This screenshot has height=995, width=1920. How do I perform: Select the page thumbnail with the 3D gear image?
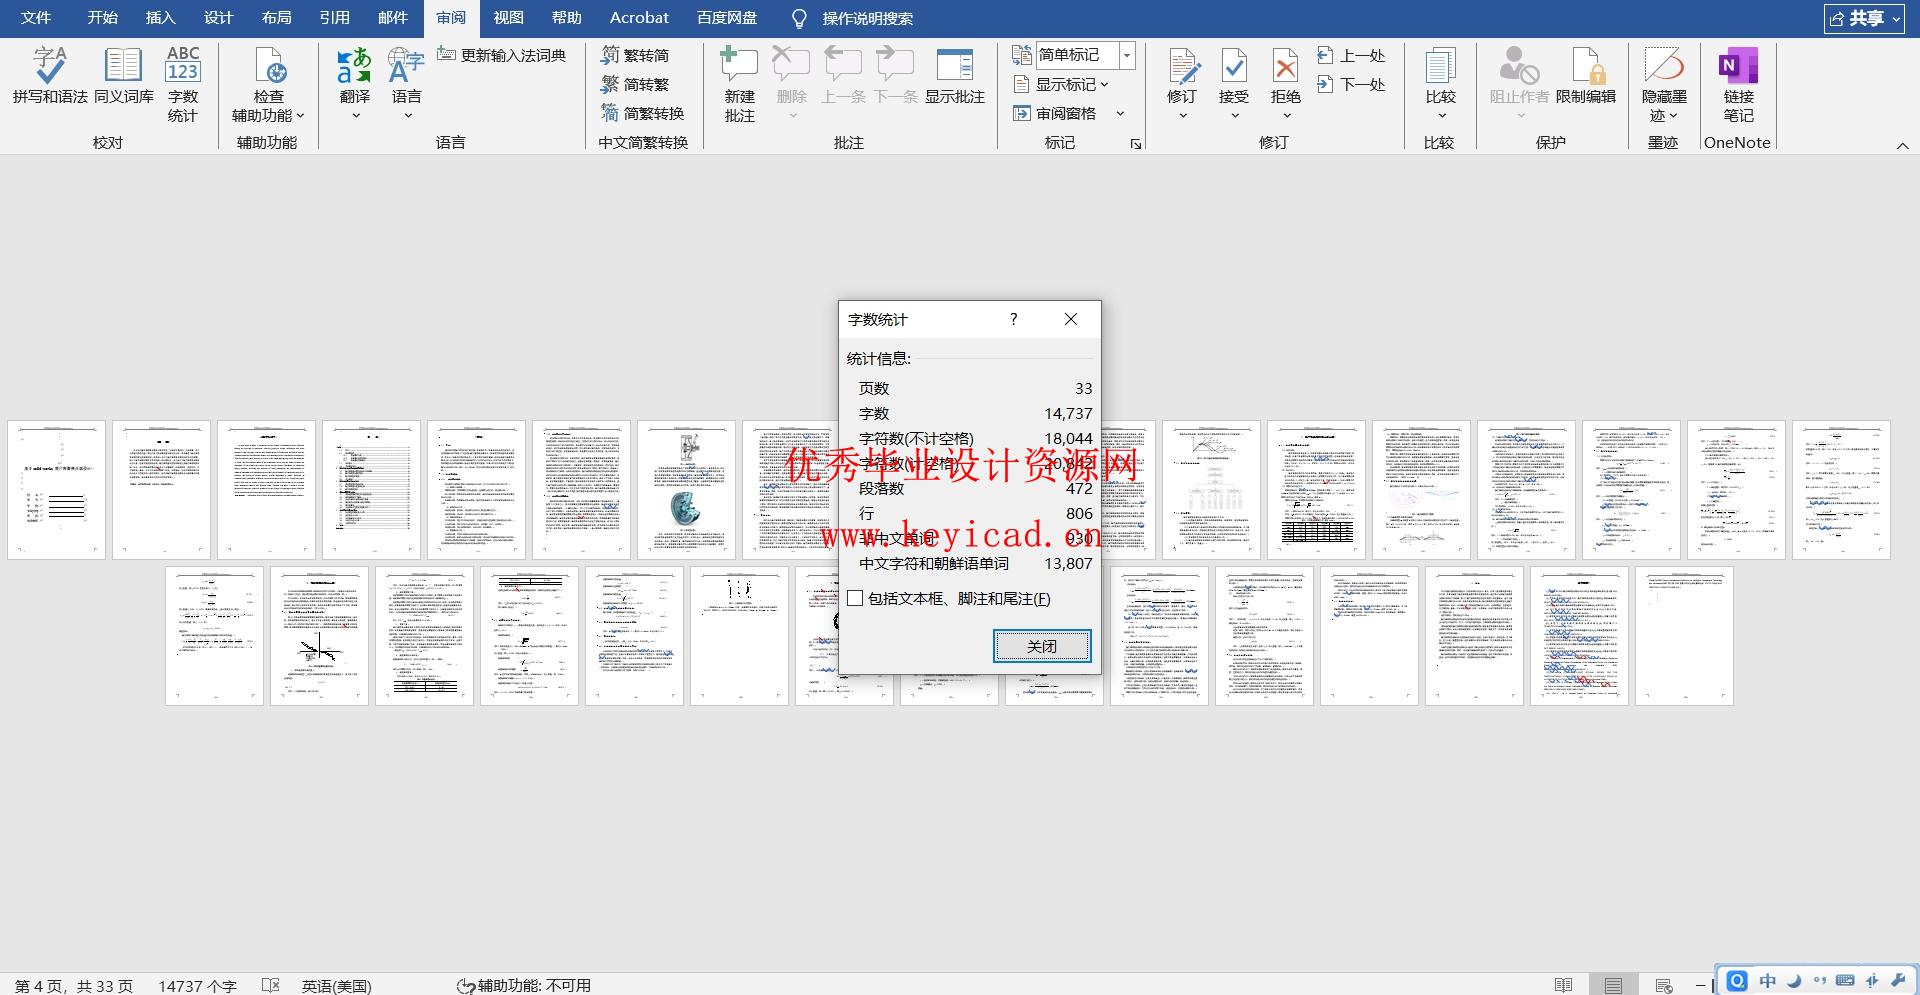686,490
